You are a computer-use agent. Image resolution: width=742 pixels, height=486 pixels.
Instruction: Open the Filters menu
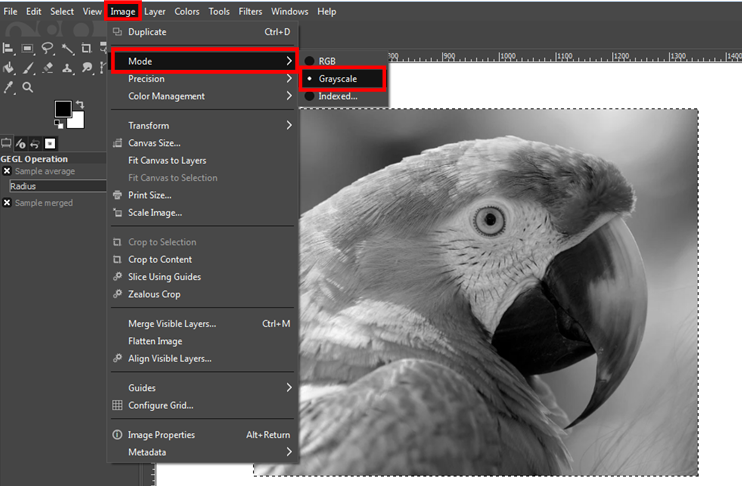250,12
